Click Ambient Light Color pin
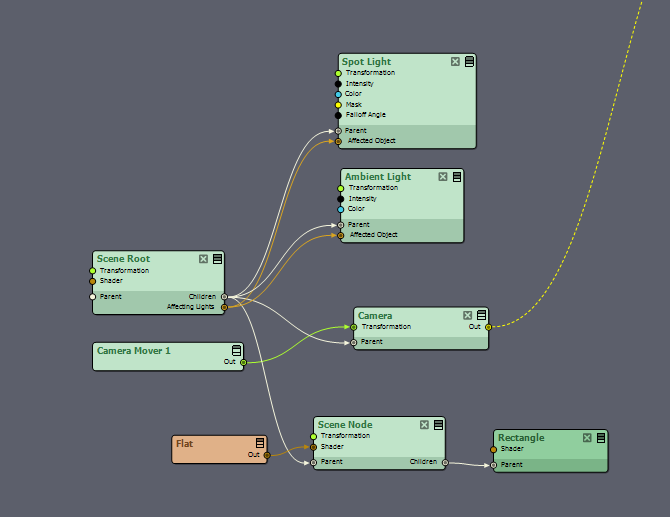The image size is (670, 517). (341, 209)
